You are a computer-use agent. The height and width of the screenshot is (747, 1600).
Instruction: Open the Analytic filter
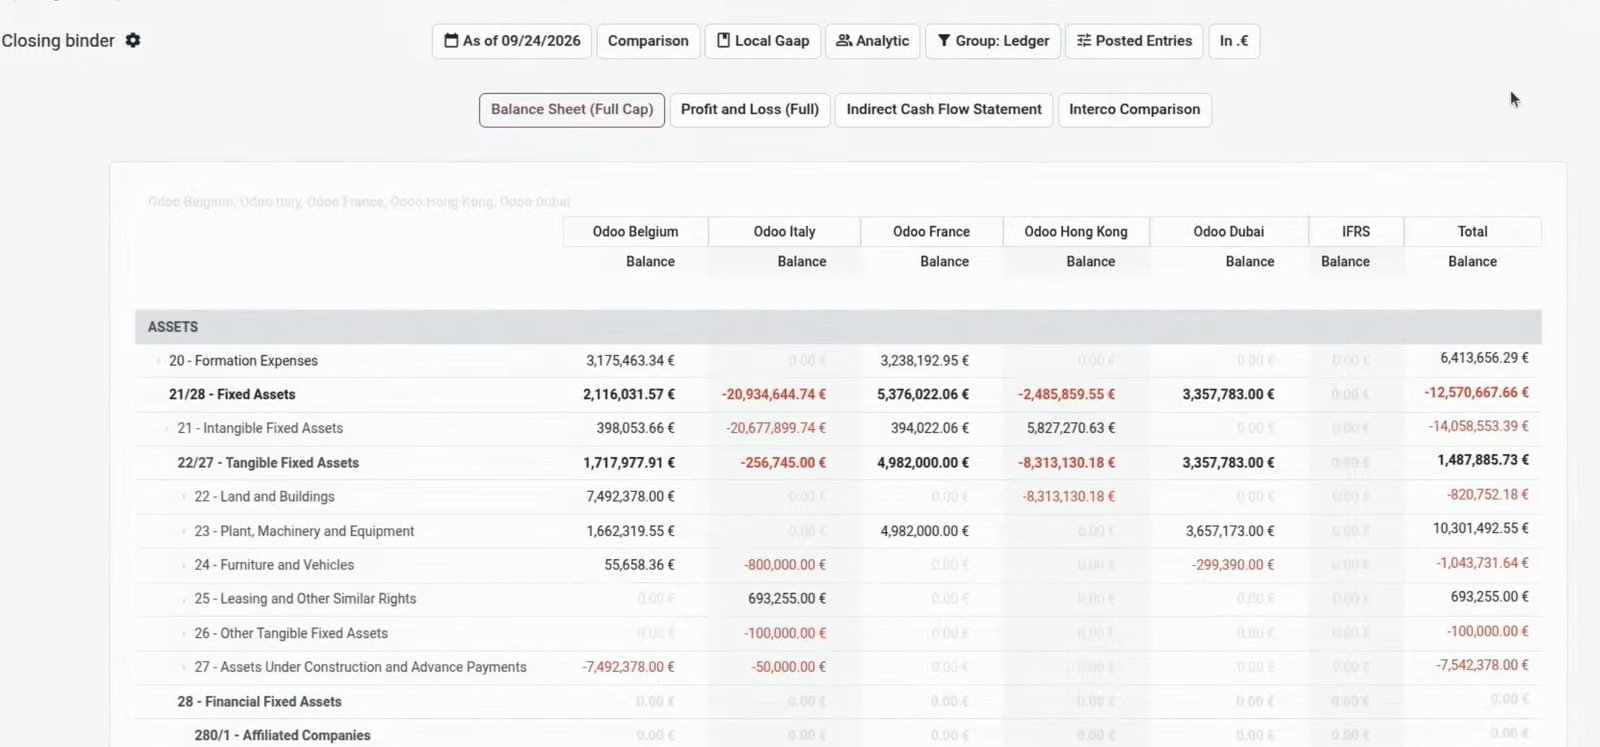point(872,41)
